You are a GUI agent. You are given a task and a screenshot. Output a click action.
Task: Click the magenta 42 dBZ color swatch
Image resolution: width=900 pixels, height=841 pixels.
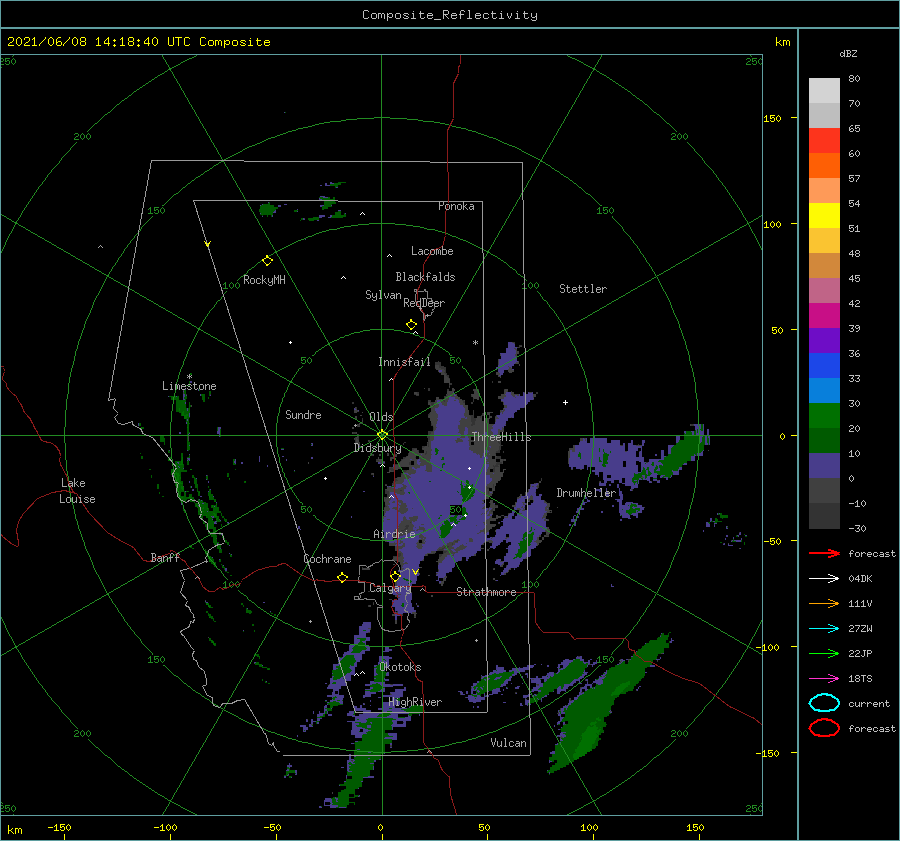click(824, 315)
